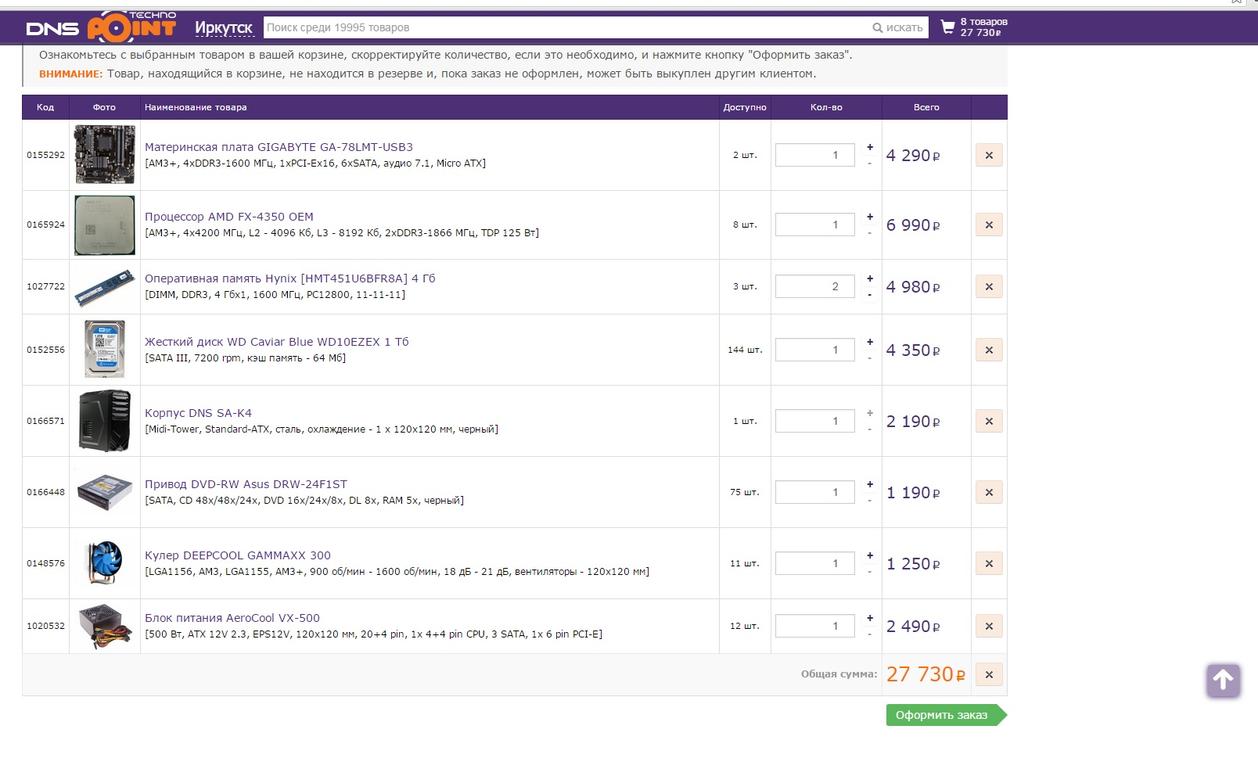Open Привод DVD-RW Asus DRW-24F1ST link
The width and height of the screenshot is (1258, 776).
click(246, 484)
